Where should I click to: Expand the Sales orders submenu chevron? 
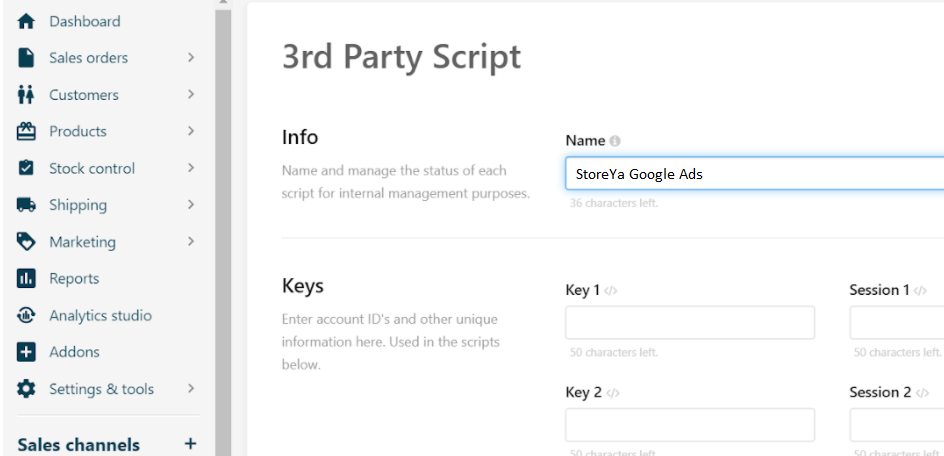(x=190, y=58)
